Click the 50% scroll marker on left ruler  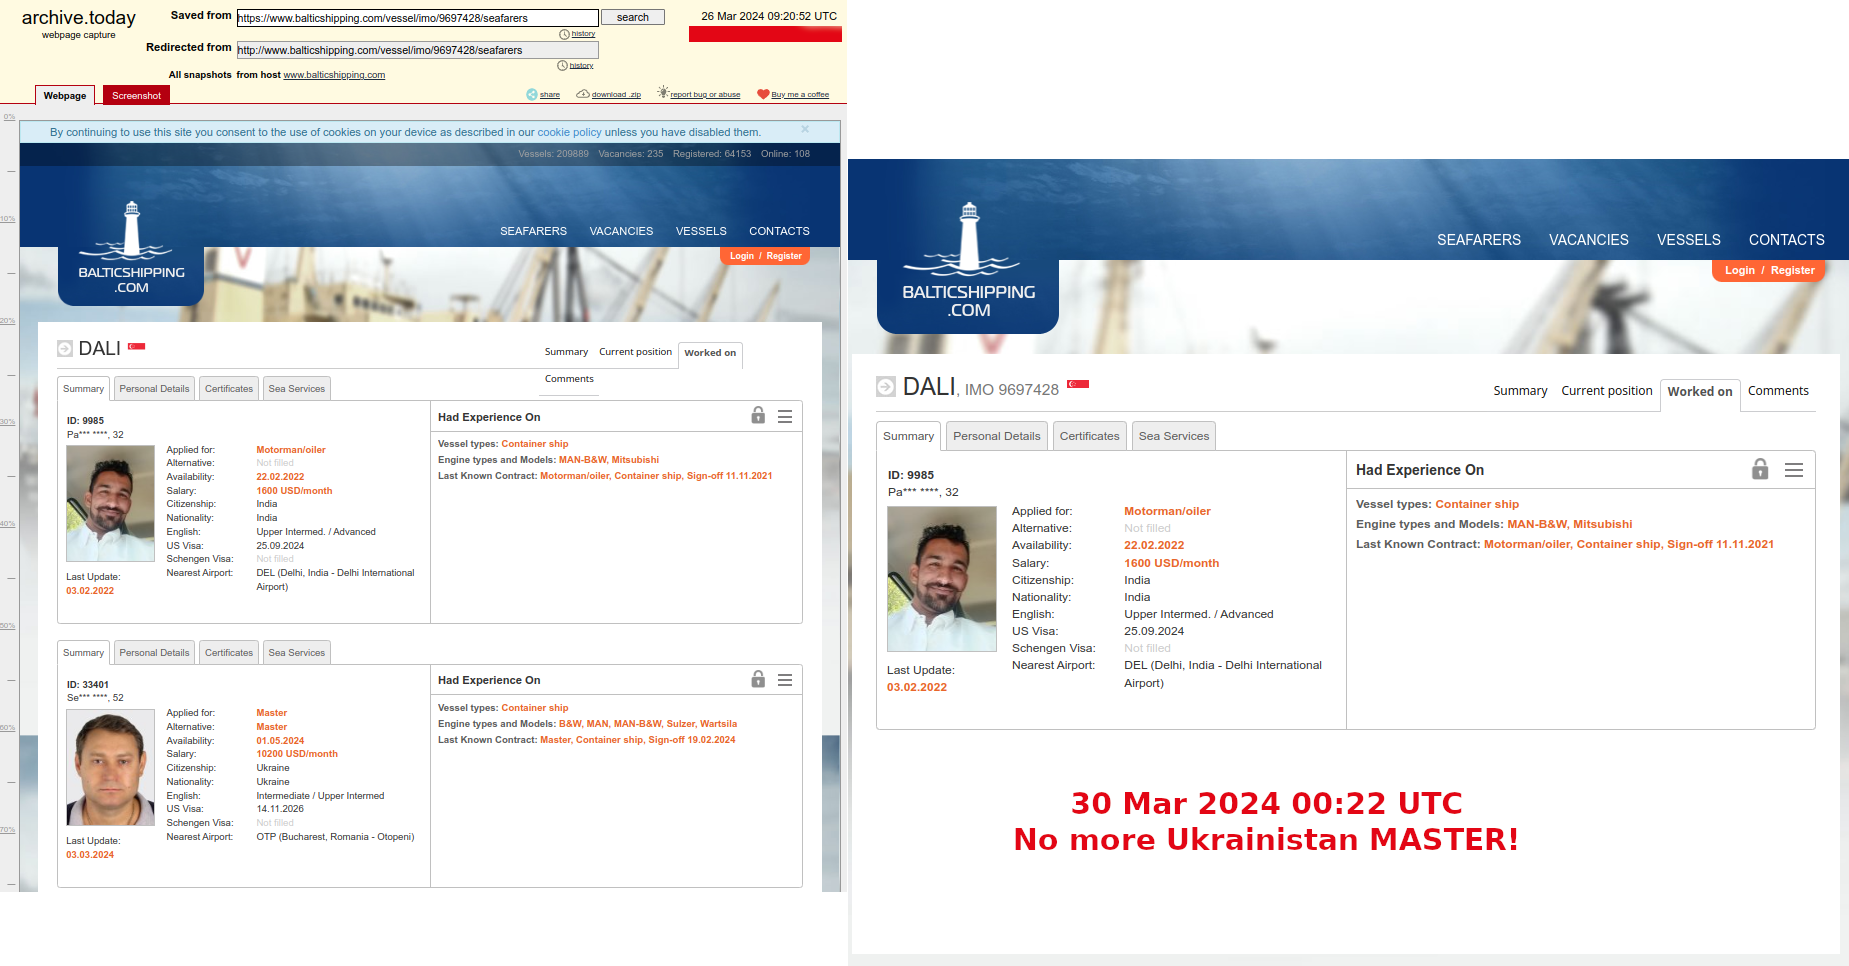[x=8, y=626]
